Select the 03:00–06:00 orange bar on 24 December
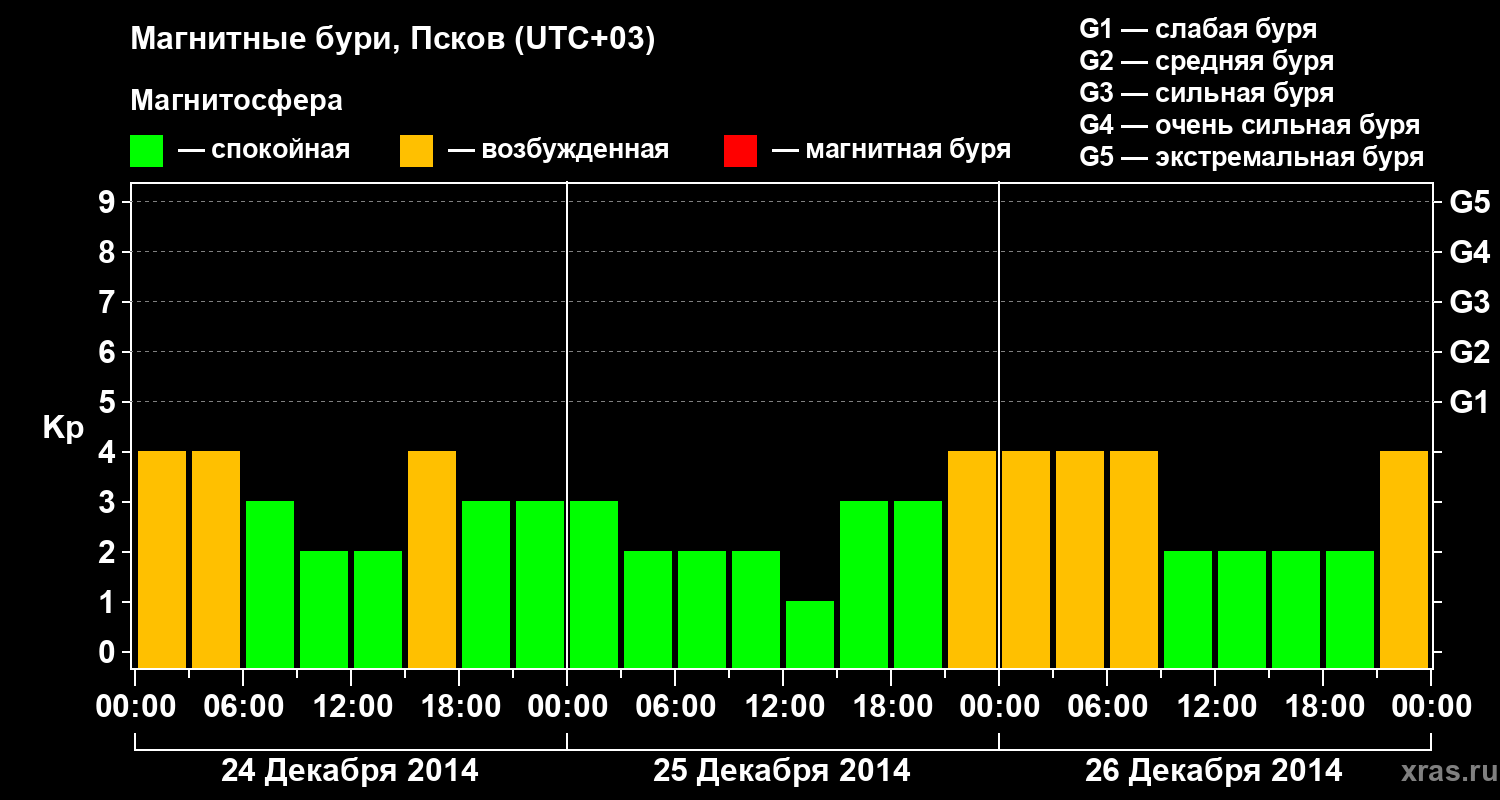Viewport: 1500px width, 800px height. 216,559
